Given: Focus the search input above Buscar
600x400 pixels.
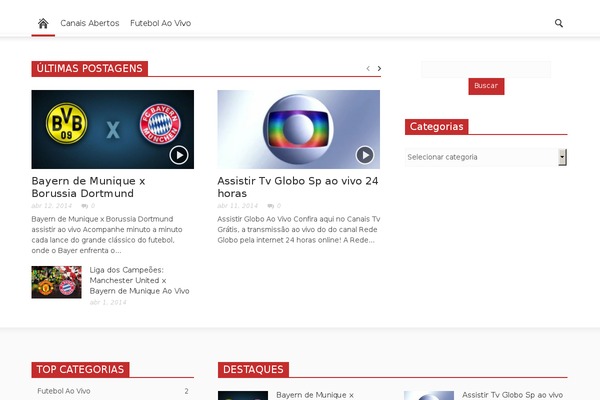Looking at the screenshot, I should [x=486, y=69].
